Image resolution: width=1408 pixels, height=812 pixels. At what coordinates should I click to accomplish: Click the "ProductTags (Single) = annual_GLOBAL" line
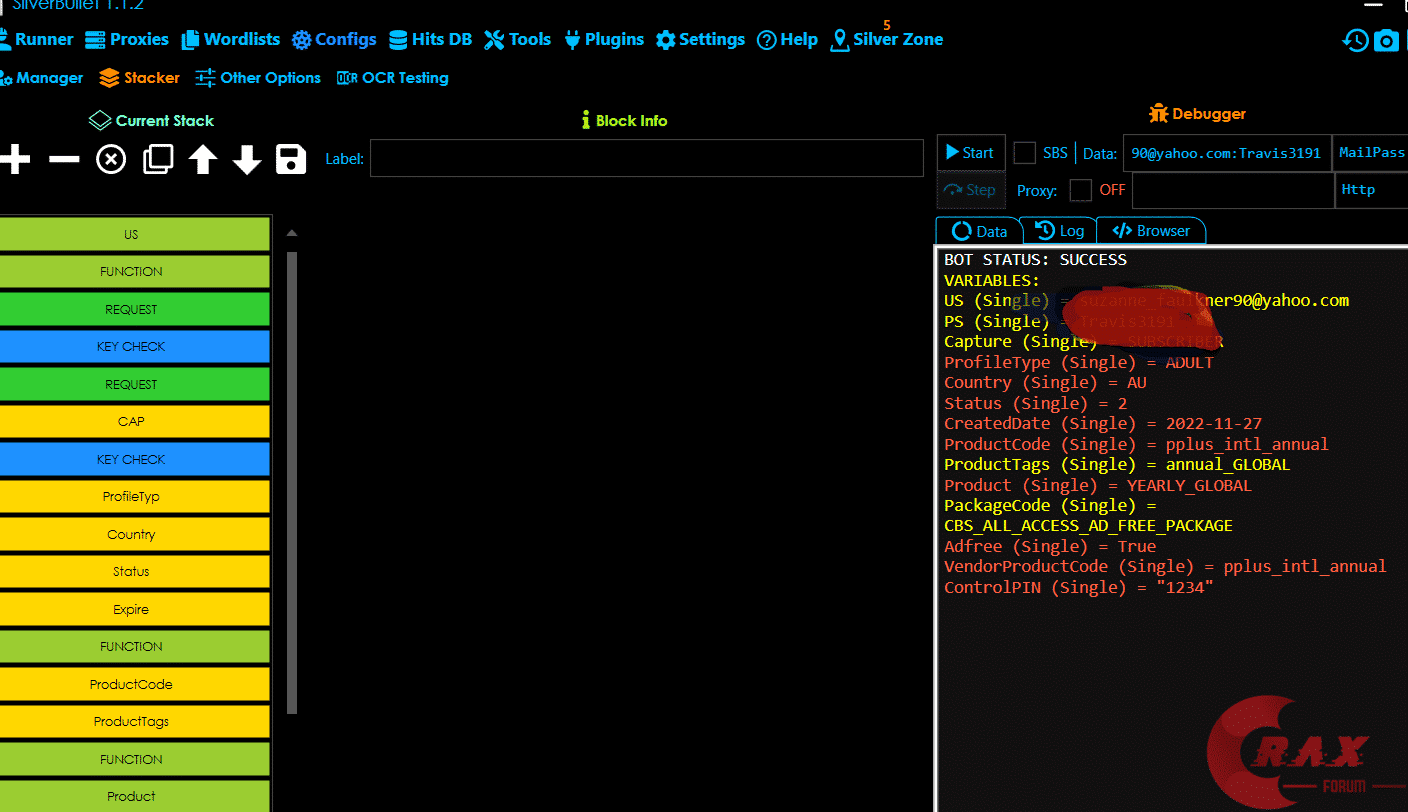1117,465
